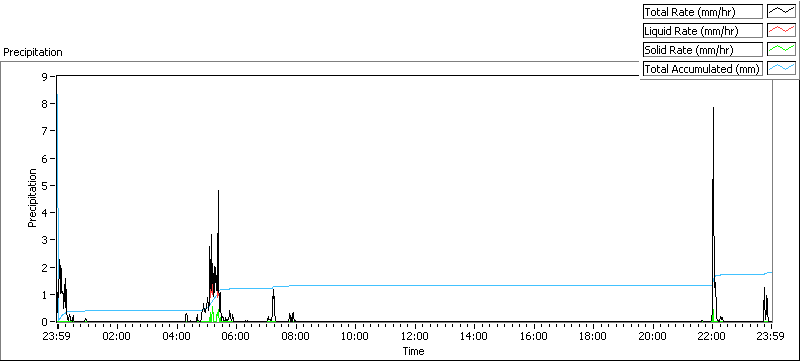Click the Liquid Rate red line swatch
The width and height of the screenshot is (800, 361).
(x=781, y=31)
